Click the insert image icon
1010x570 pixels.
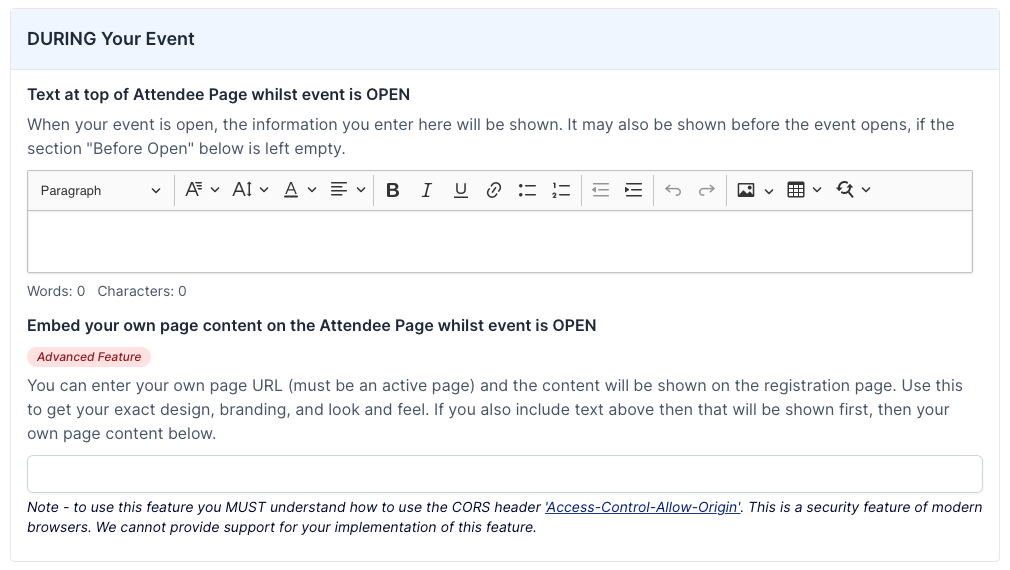point(746,190)
